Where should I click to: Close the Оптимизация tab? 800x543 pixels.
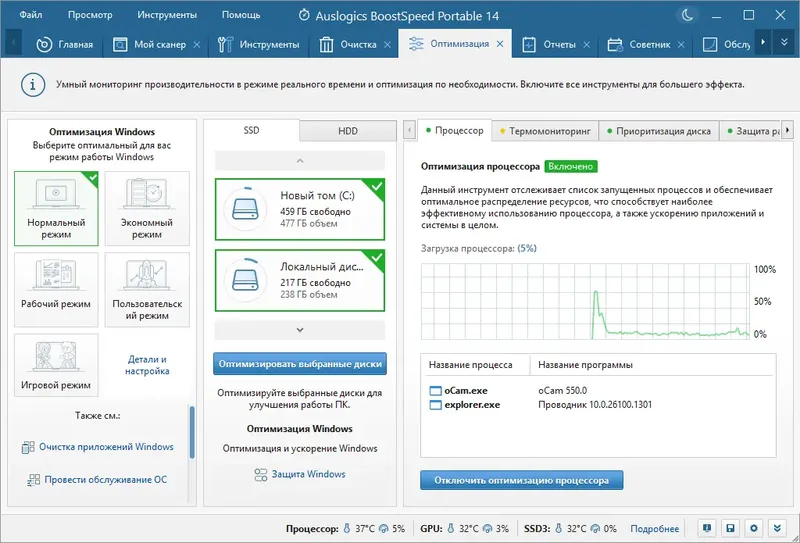tap(500, 44)
